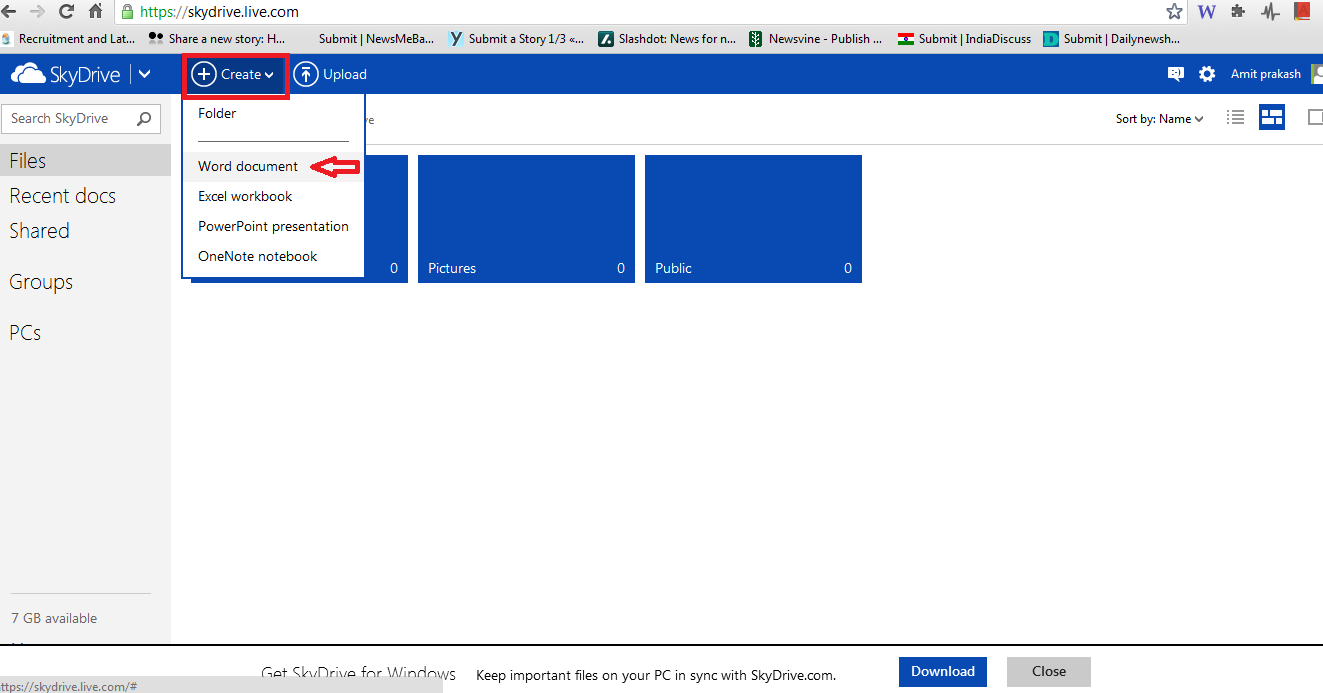Open Submit a Story 1/3 bookmark
The height and width of the screenshot is (693, 1323).
click(x=516, y=39)
